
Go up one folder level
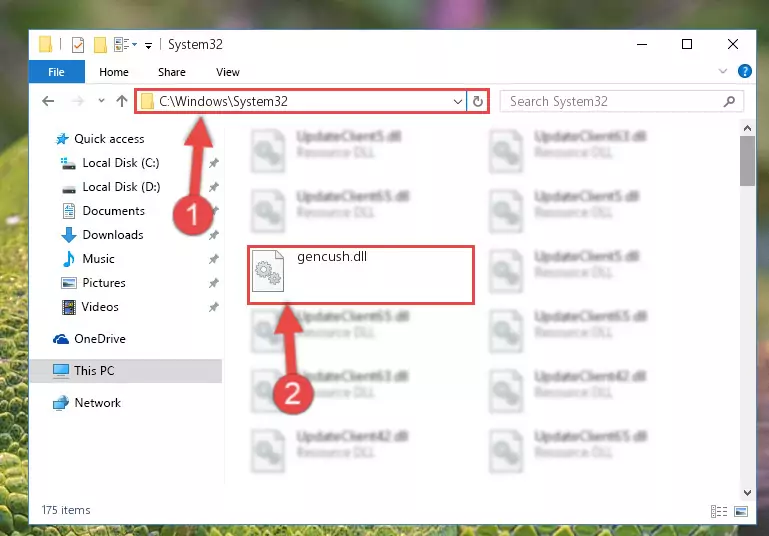(x=122, y=101)
